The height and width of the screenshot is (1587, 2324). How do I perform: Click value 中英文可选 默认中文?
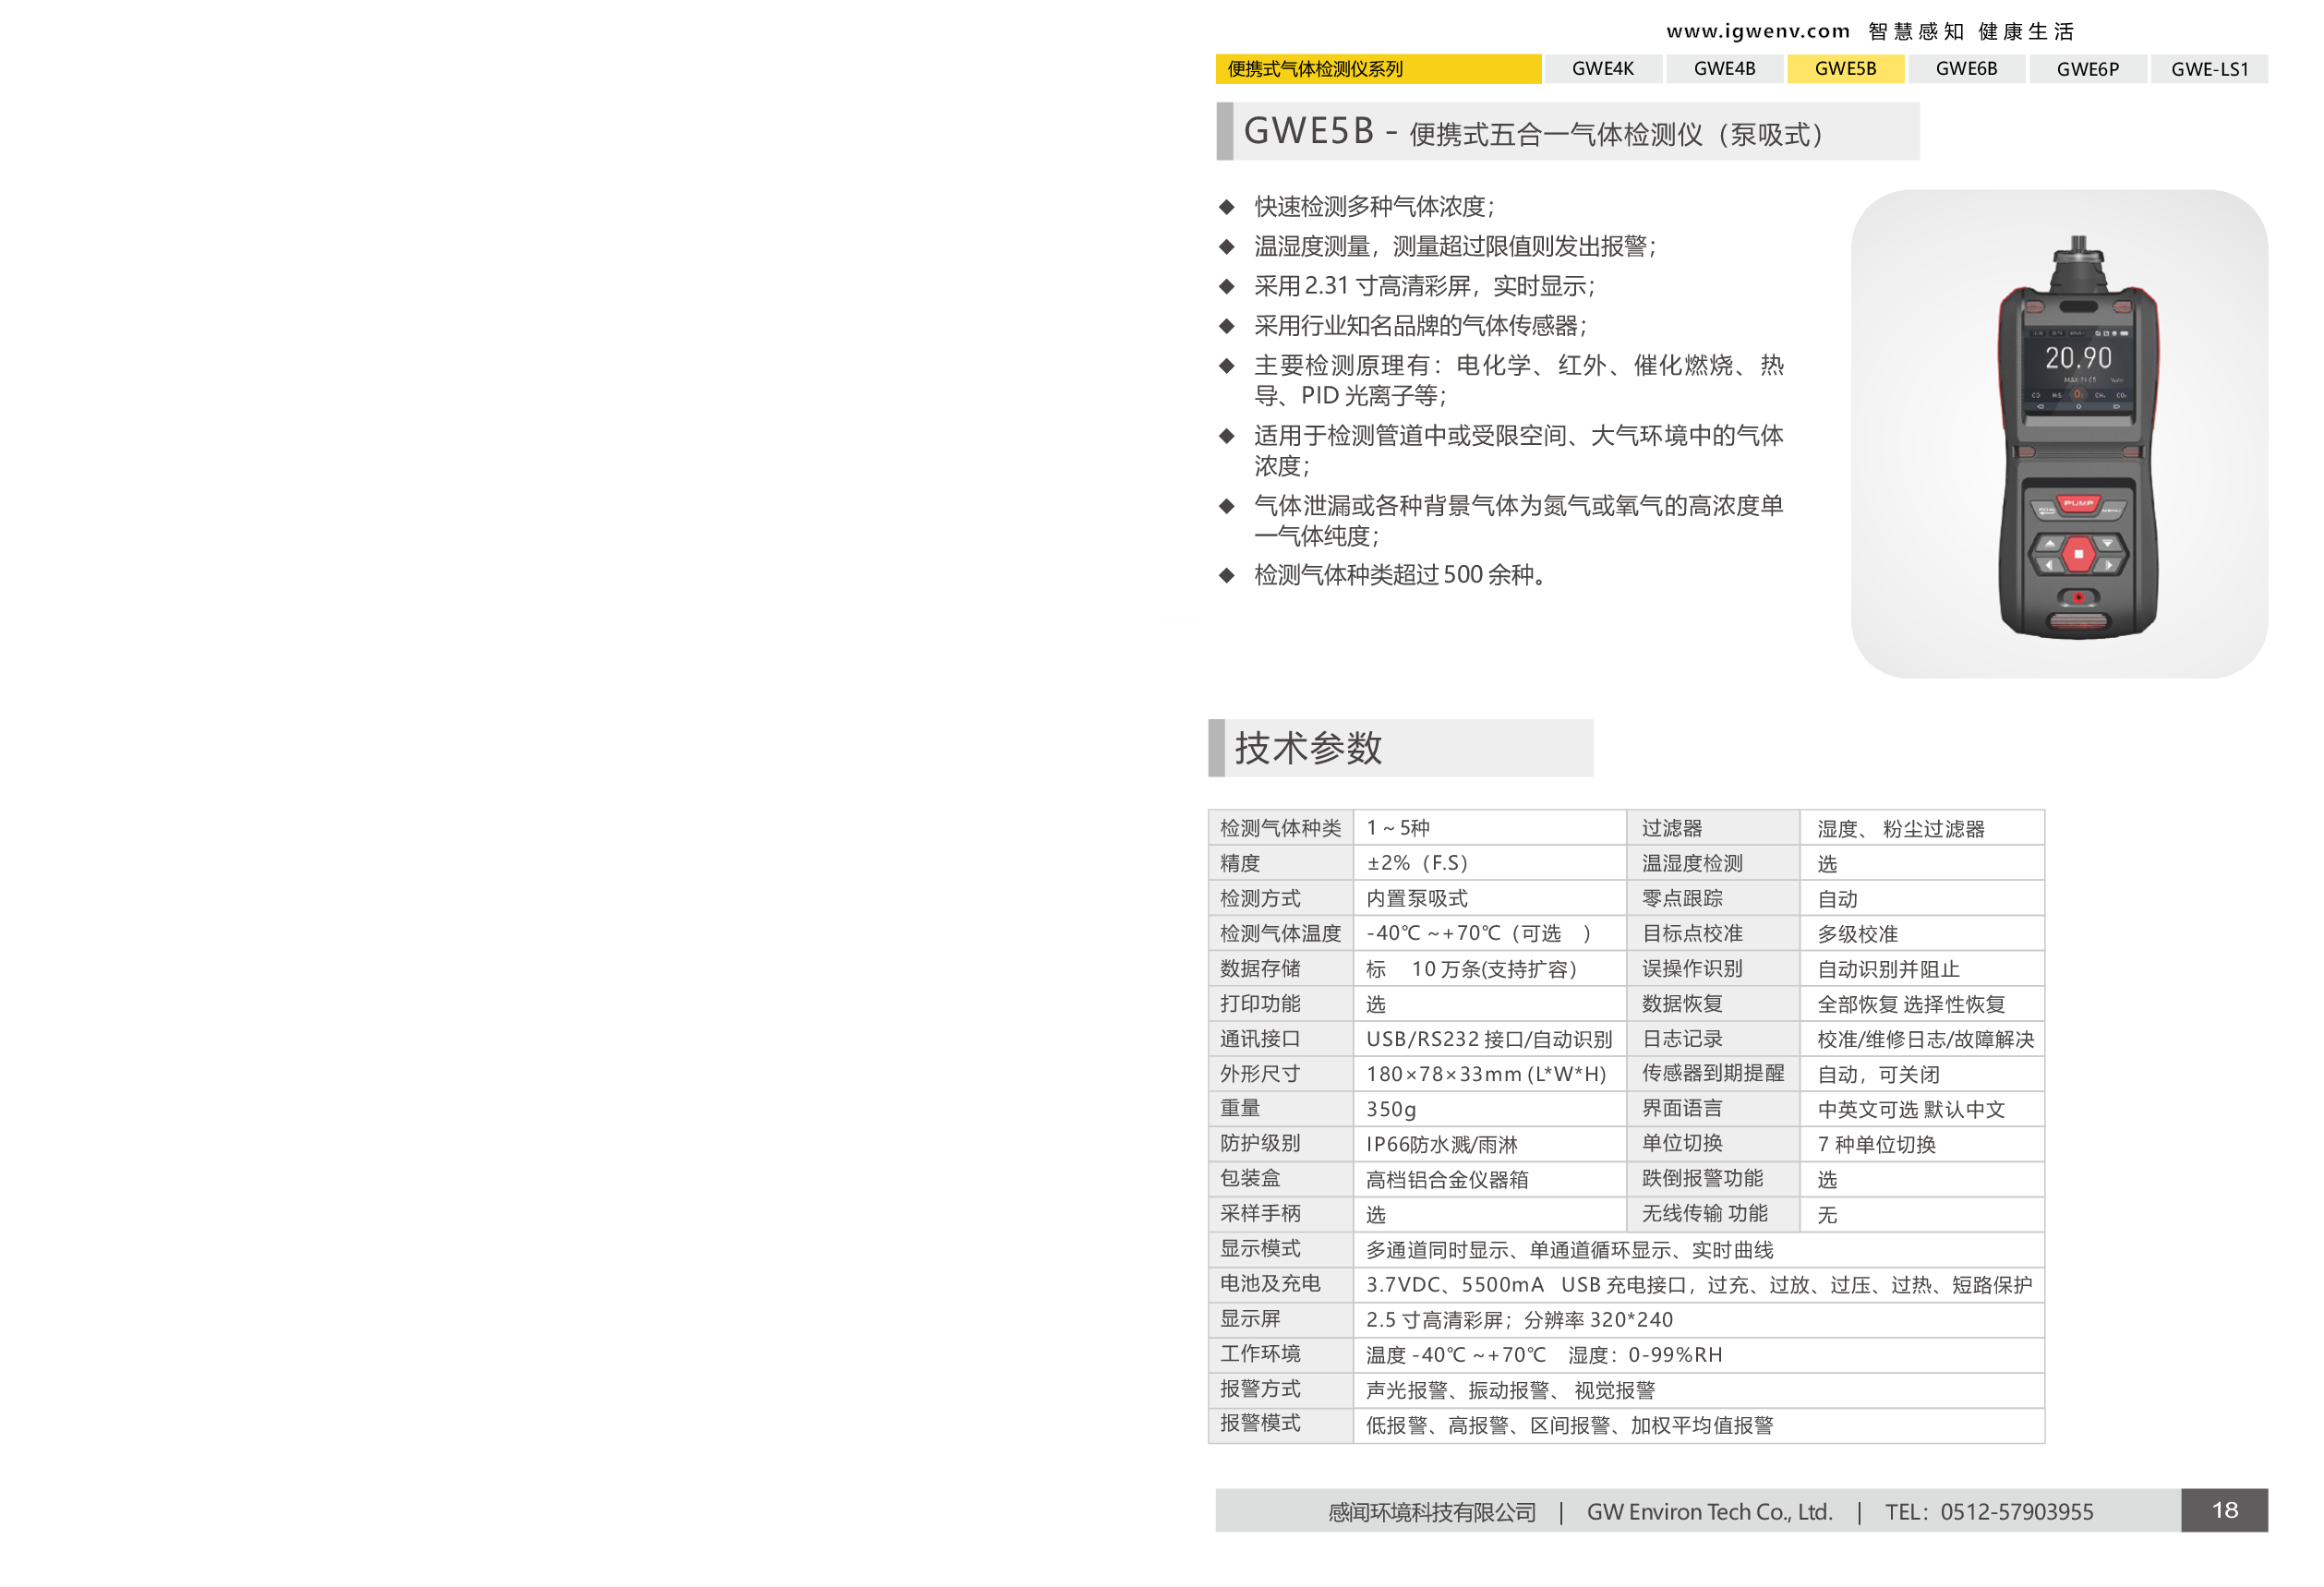1911,1109
